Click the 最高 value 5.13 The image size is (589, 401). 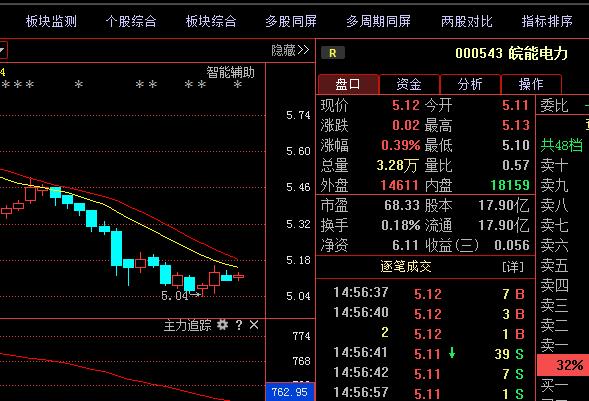point(515,125)
